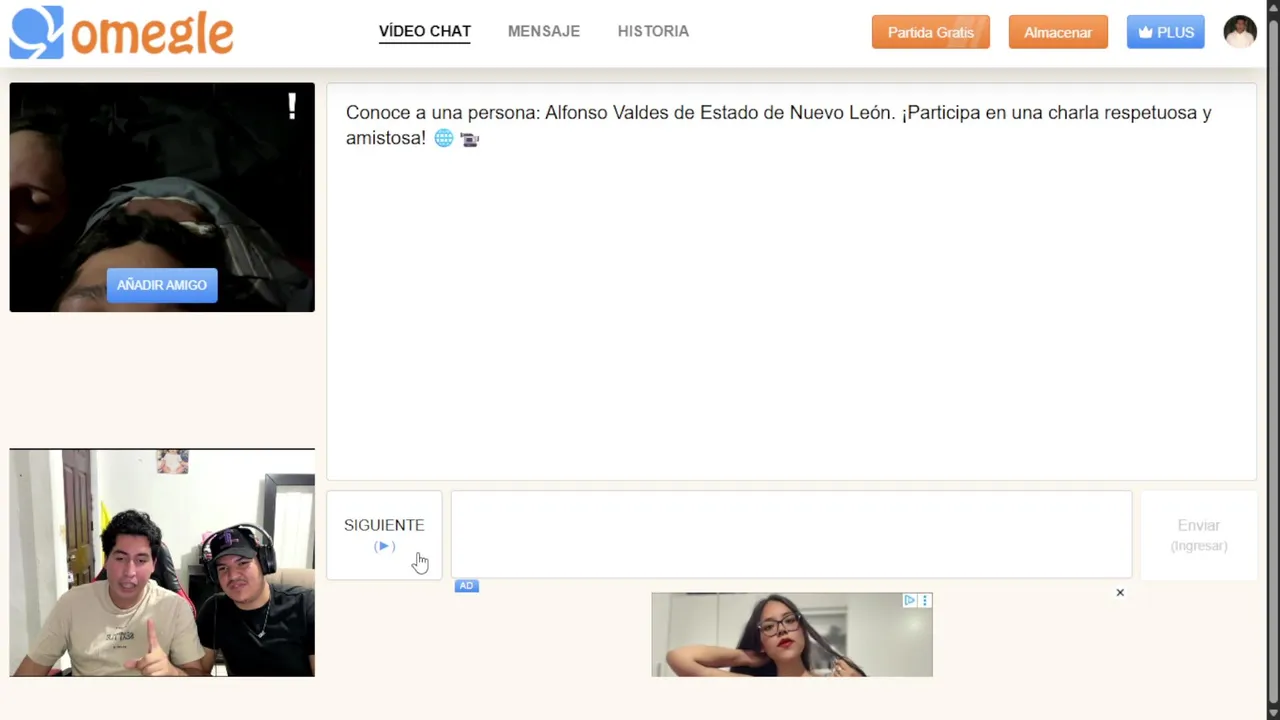
Task: Click the chat message input field
Action: point(791,534)
